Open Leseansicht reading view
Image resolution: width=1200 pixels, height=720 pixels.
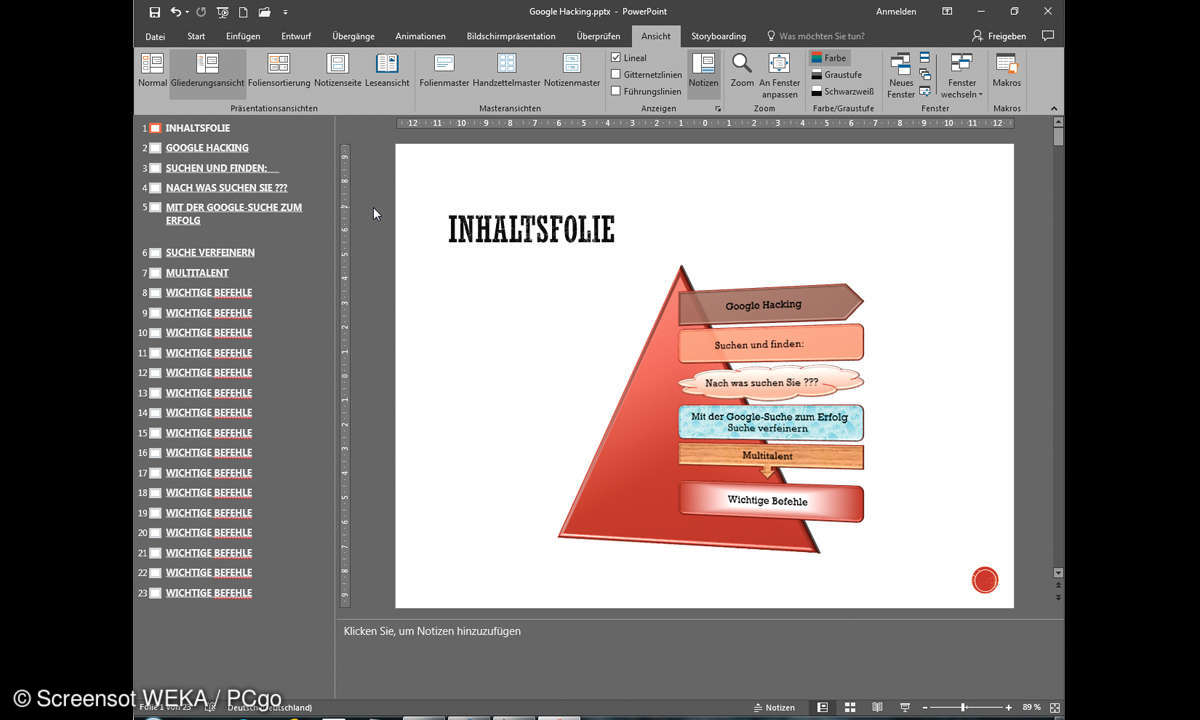click(387, 71)
